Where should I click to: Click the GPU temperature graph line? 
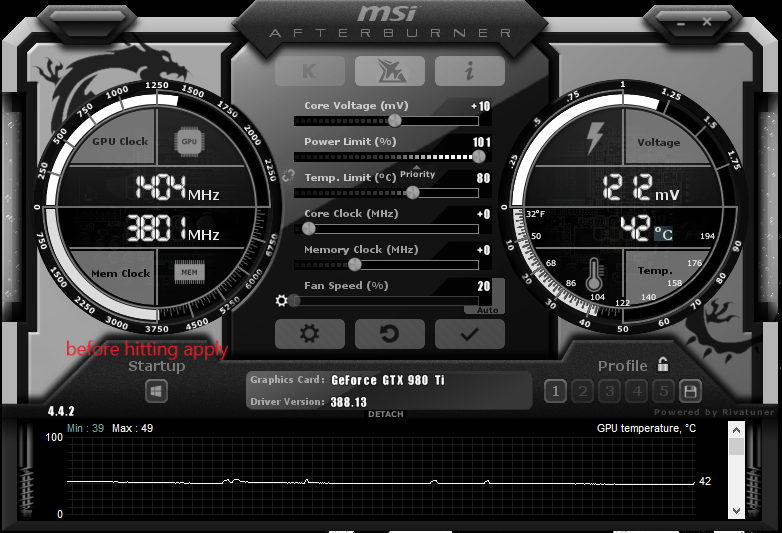(381, 482)
